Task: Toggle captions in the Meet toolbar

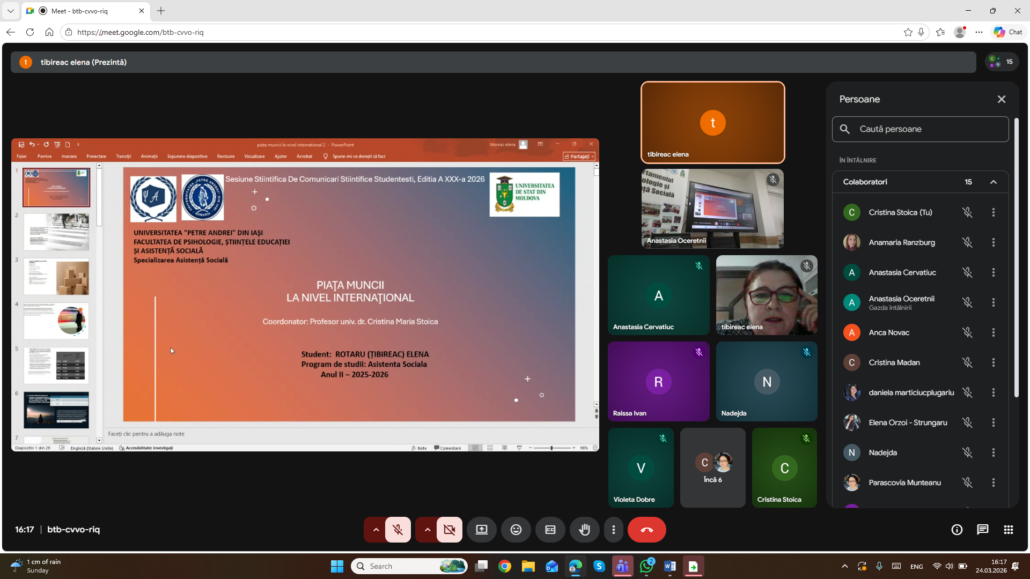Action: coord(550,530)
